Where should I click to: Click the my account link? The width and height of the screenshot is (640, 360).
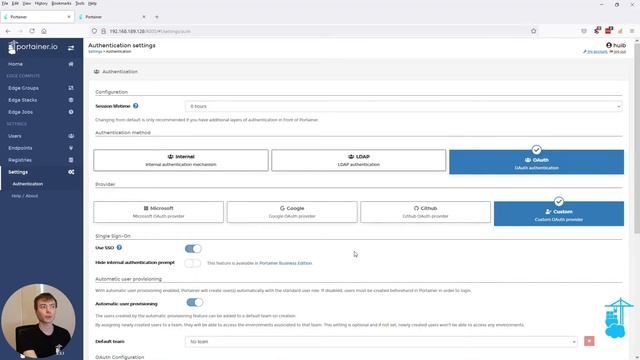[x=596, y=52]
